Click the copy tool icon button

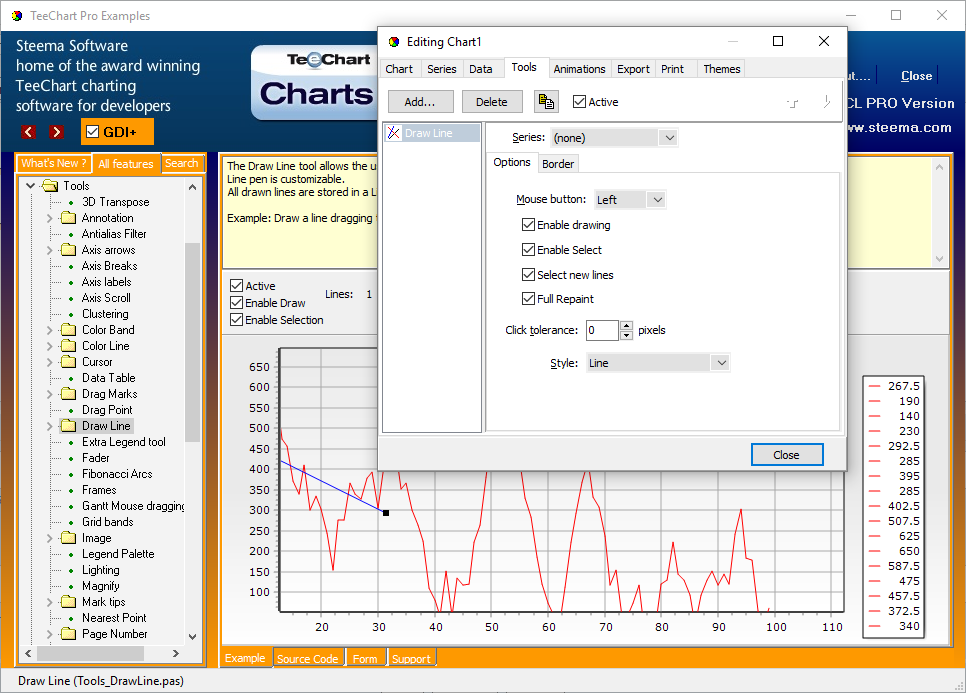click(x=546, y=102)
